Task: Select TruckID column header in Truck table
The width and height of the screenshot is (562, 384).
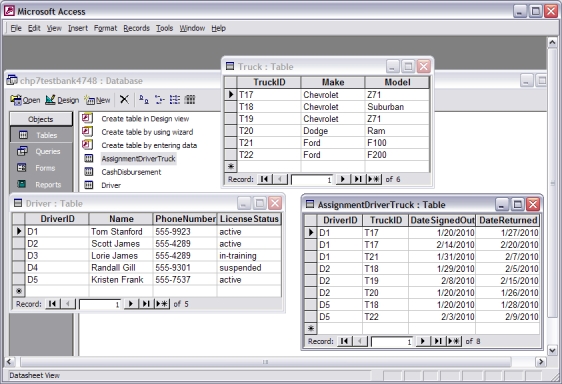Action: pos(269,82)
